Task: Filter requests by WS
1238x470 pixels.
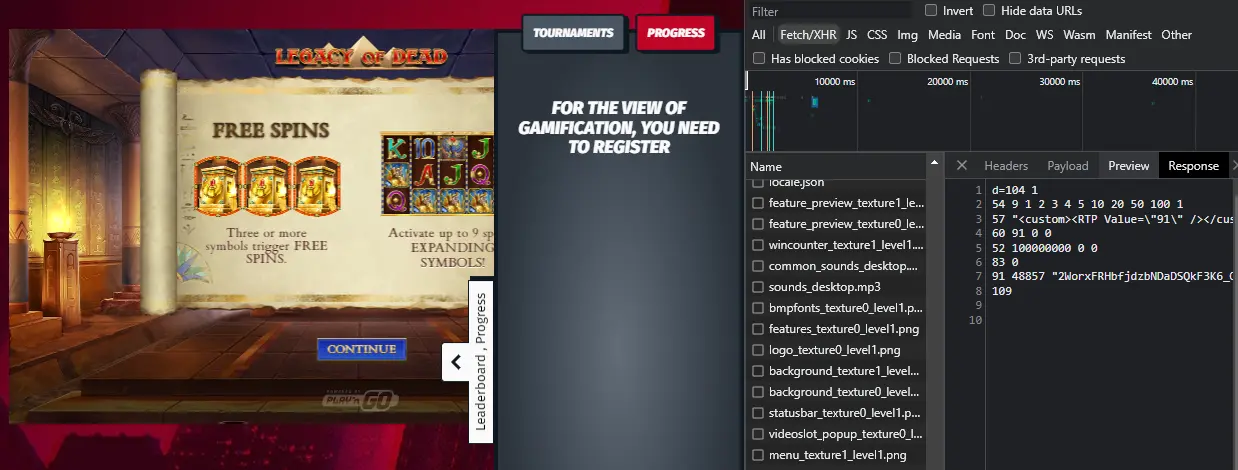Action: point(1045,35)
